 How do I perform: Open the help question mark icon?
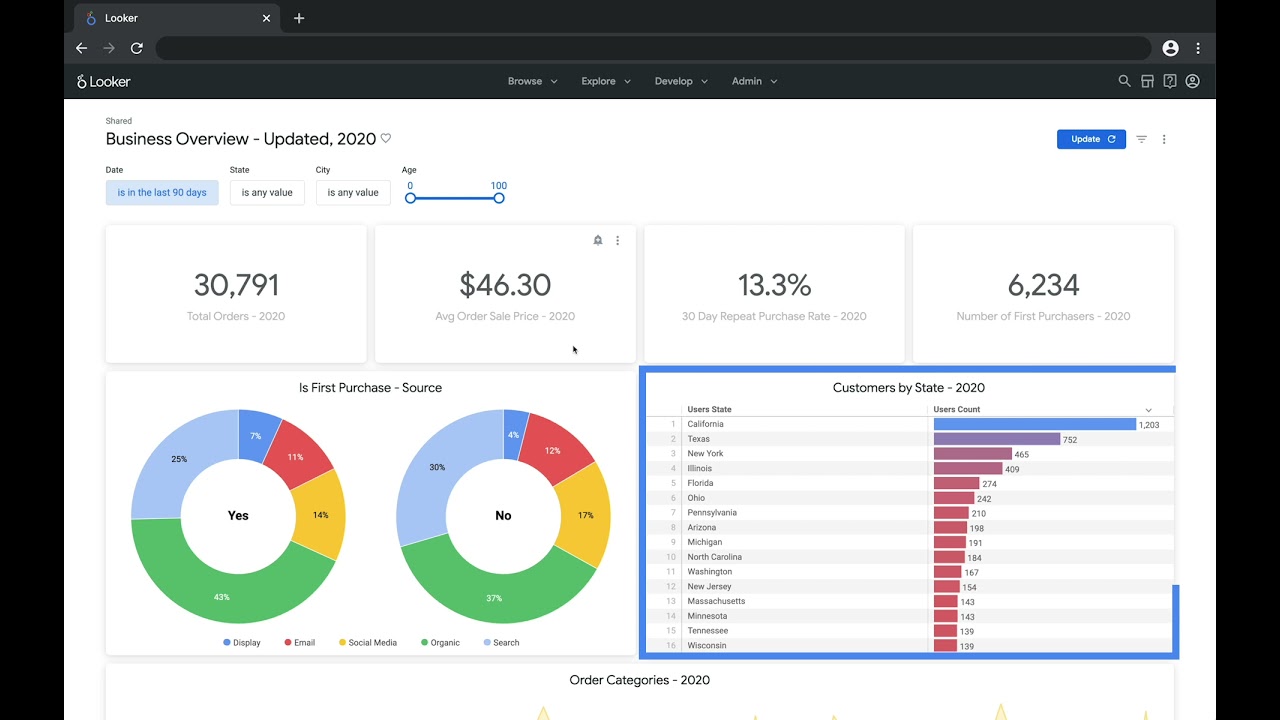(x=1170, y=81)
